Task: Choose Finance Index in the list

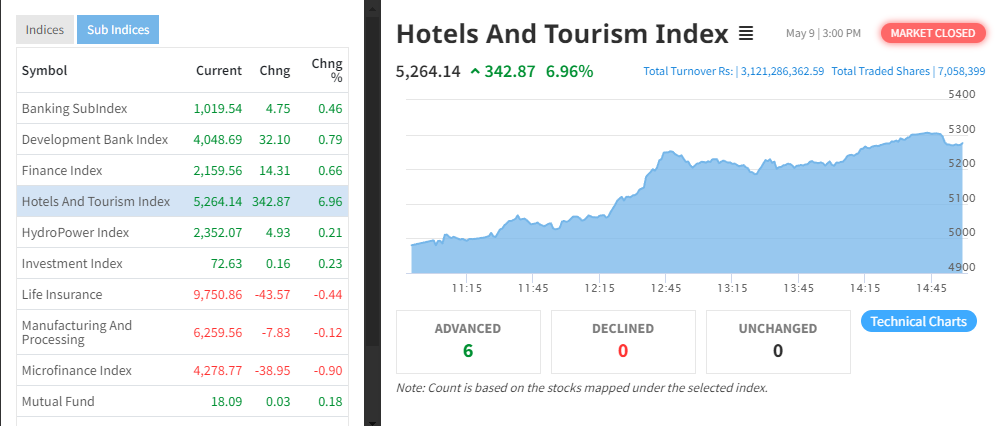Action: [62, 171]
